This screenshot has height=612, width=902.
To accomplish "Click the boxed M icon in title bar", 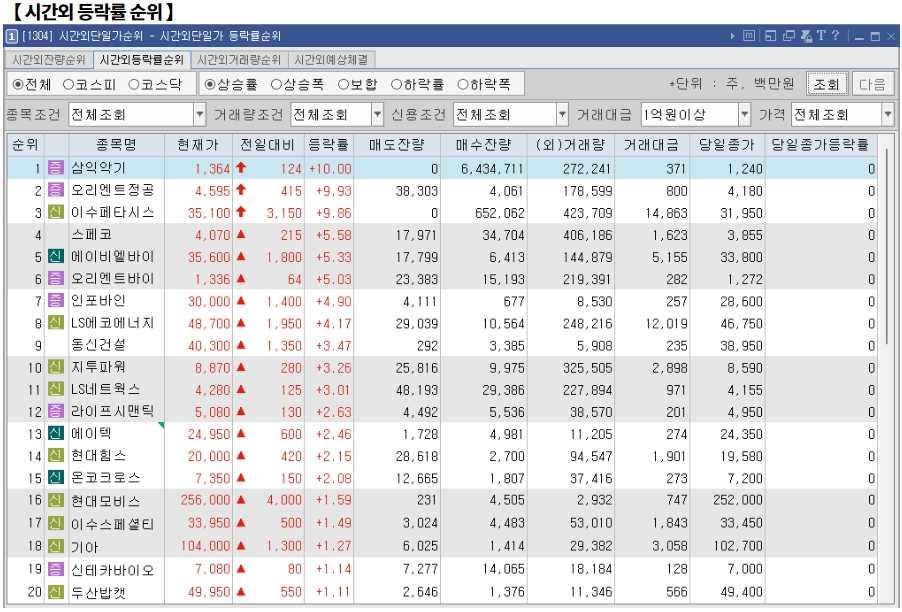I will coord(749,35).
